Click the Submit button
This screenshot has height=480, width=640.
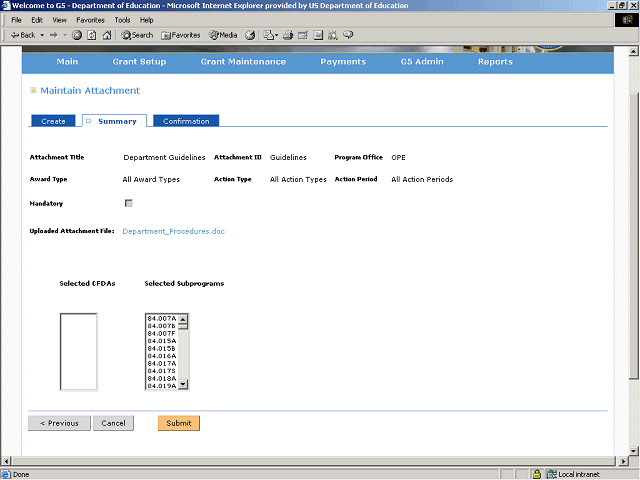click(179, 423)
